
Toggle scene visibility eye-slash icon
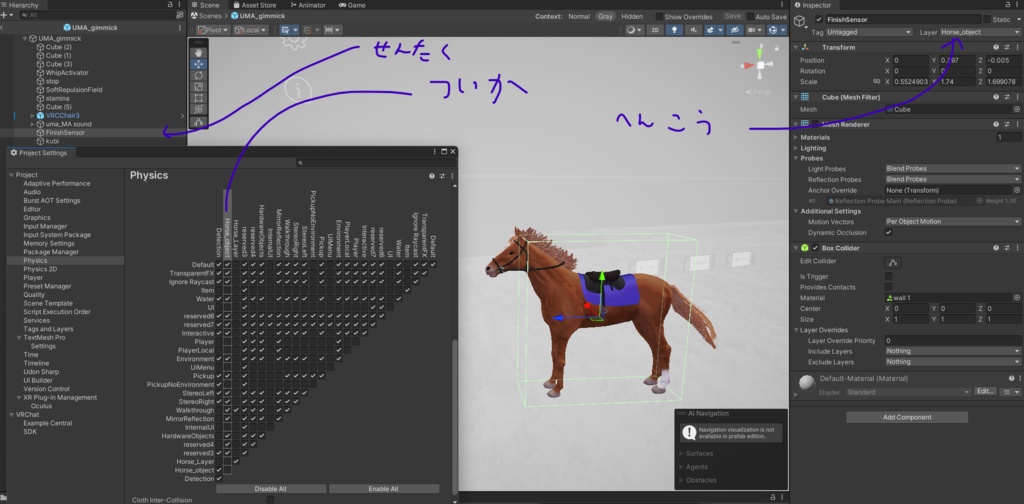(735, 30)
